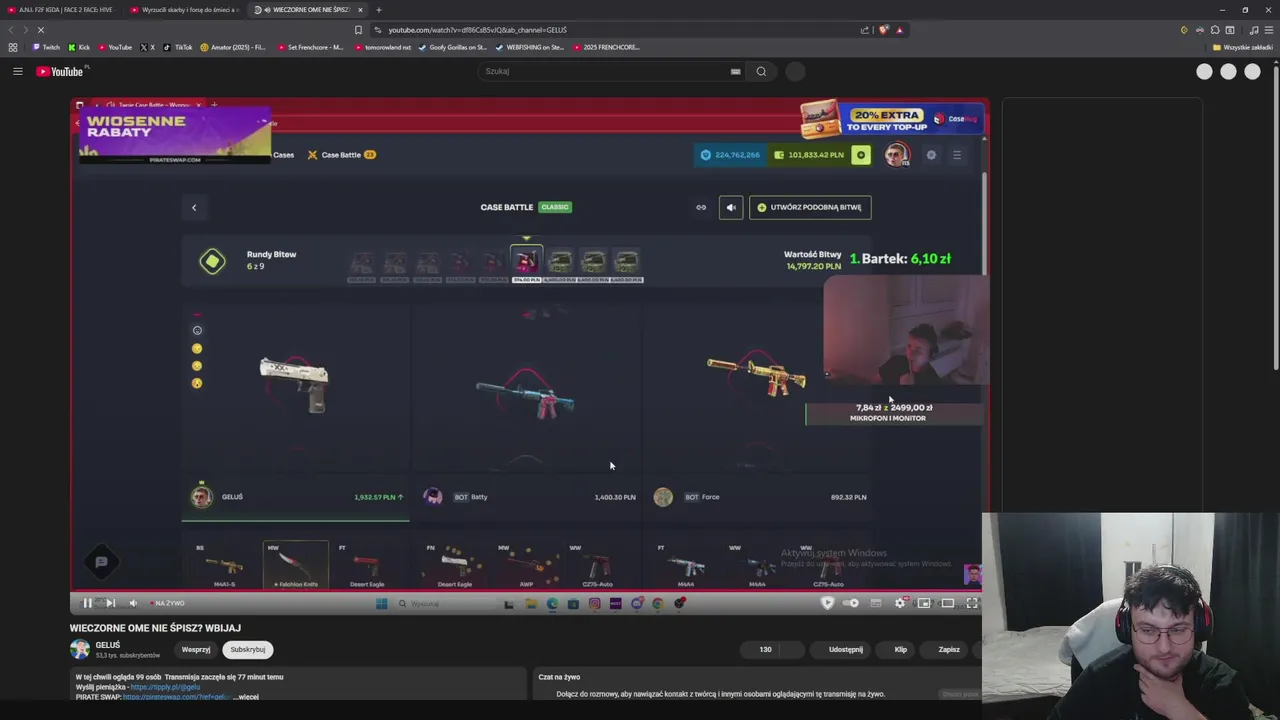Toggle the case battle sound speaker button
This screenshot has height=720, width=1280.
click(x=731, y=207)
